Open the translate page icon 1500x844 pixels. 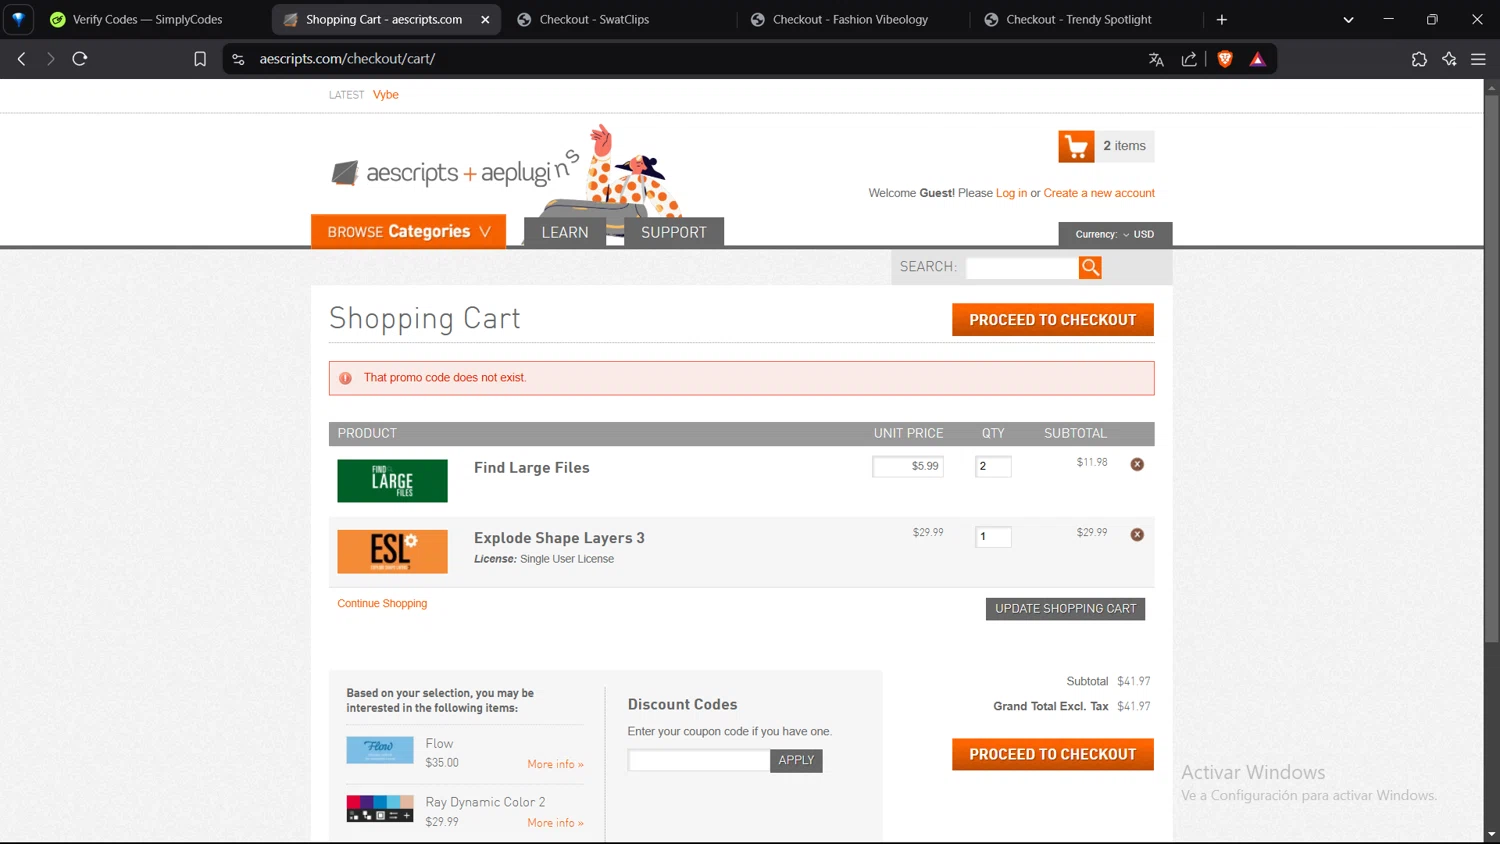click(1156, 59)
